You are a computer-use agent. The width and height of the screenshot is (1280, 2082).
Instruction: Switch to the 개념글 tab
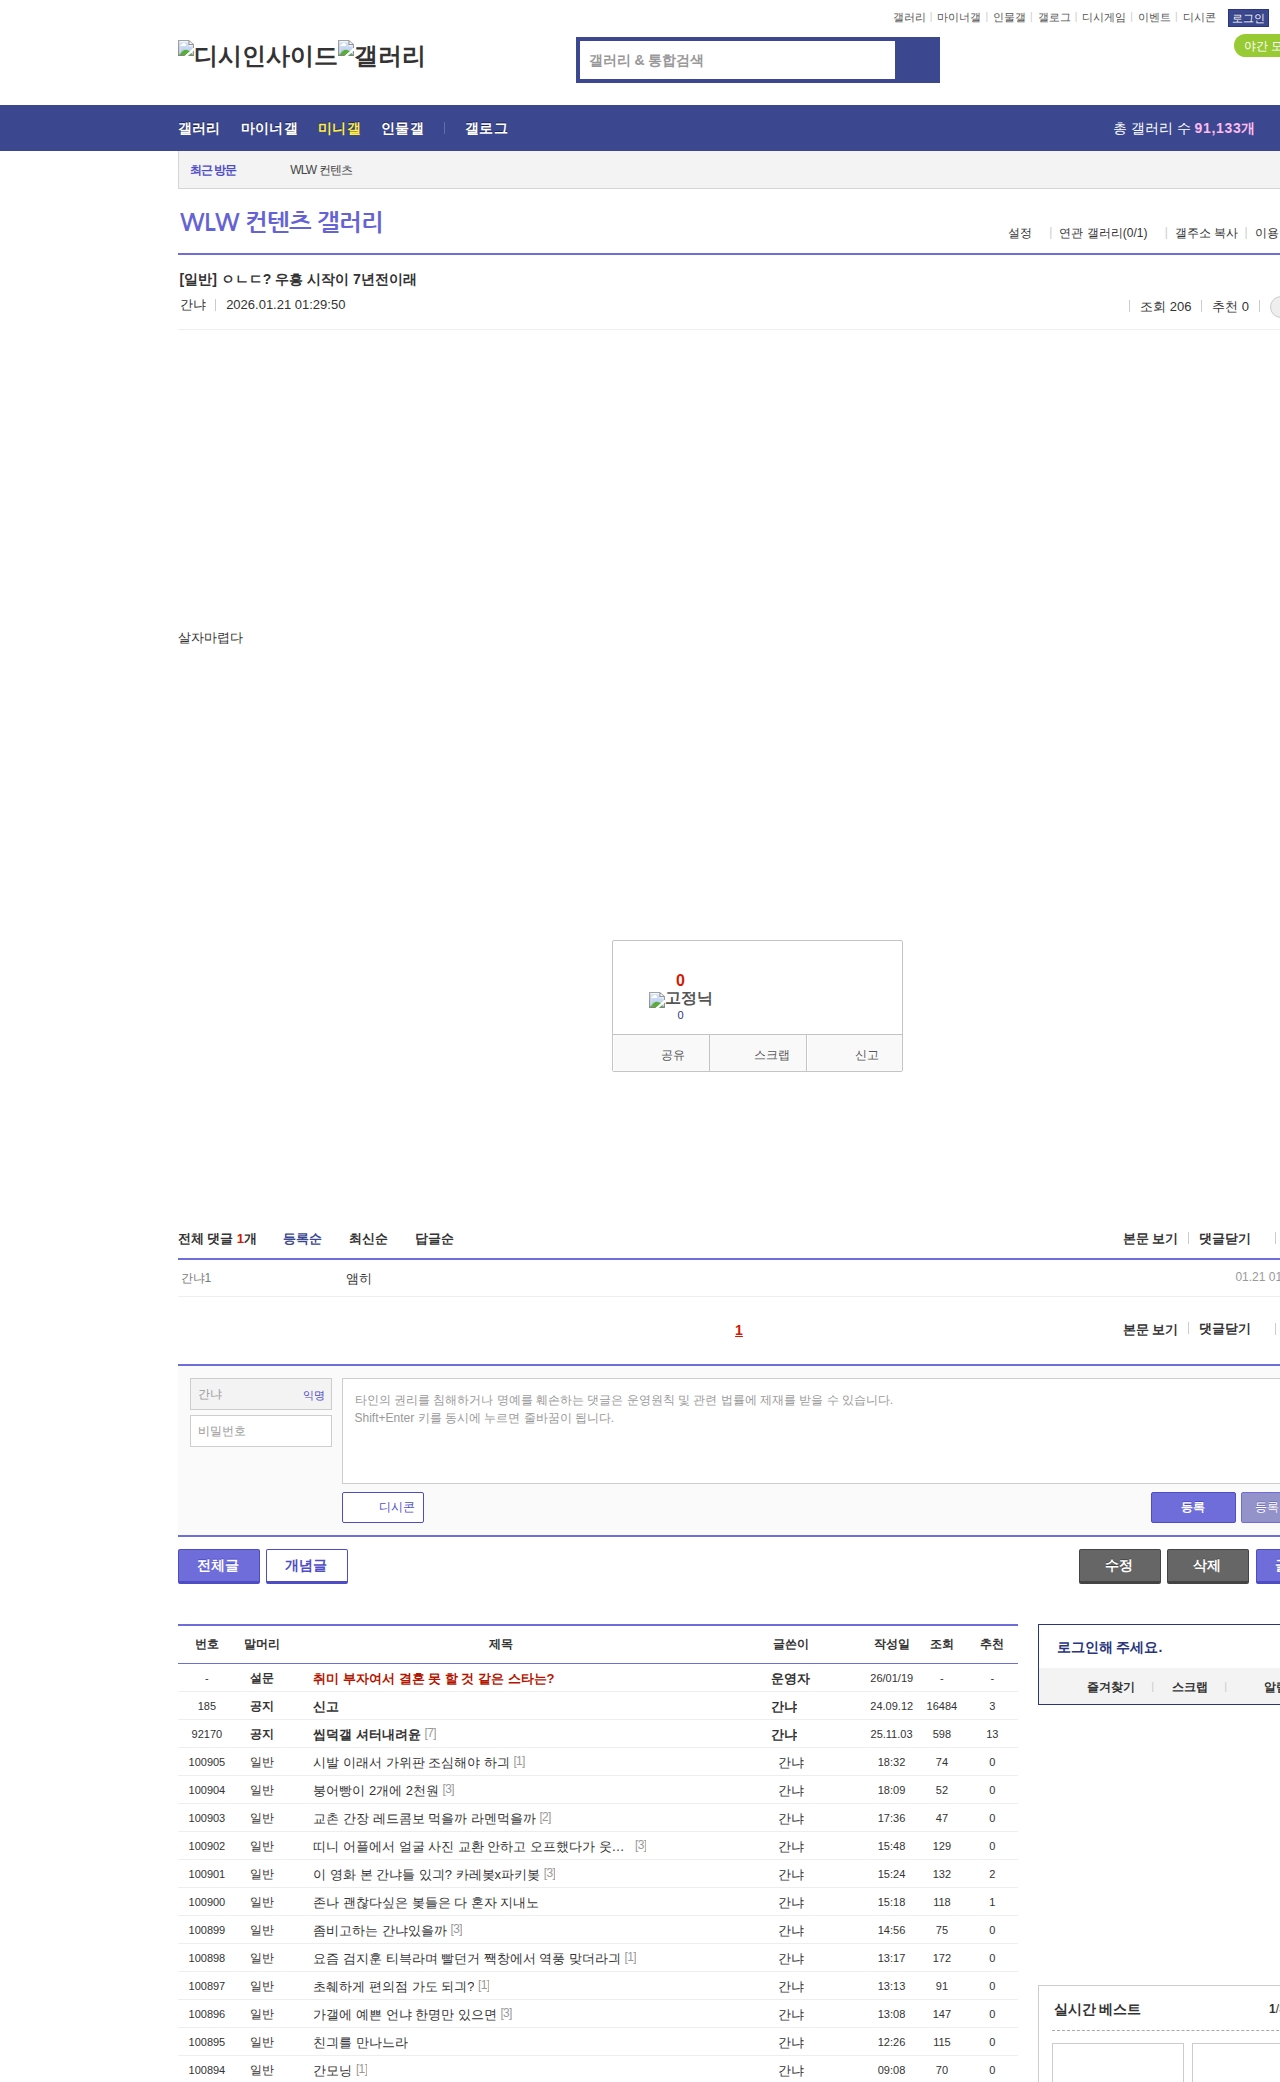point(306,1566)
